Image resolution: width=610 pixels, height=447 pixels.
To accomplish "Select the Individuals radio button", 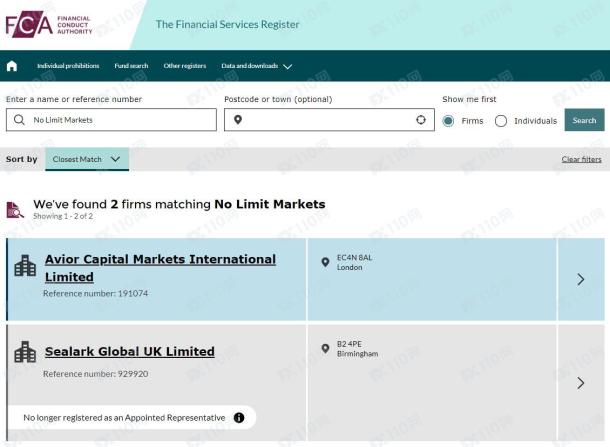I will (501, 121).
